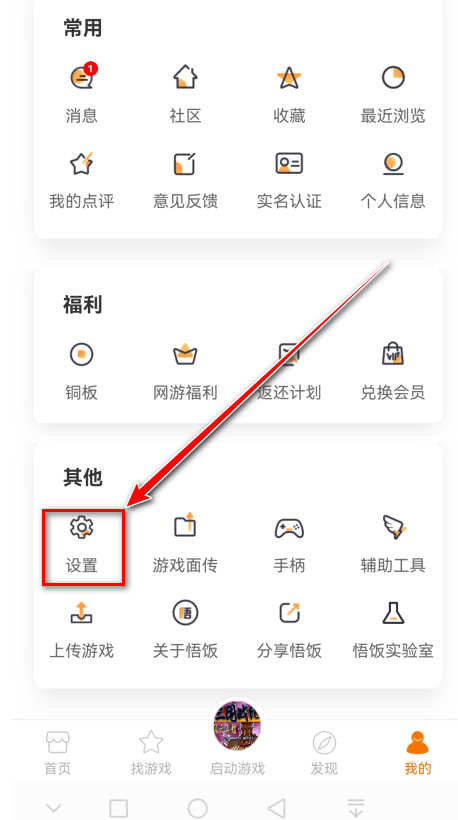
Task: Open the 收藏 favorites star icon
Action: (x=289, y=77)
